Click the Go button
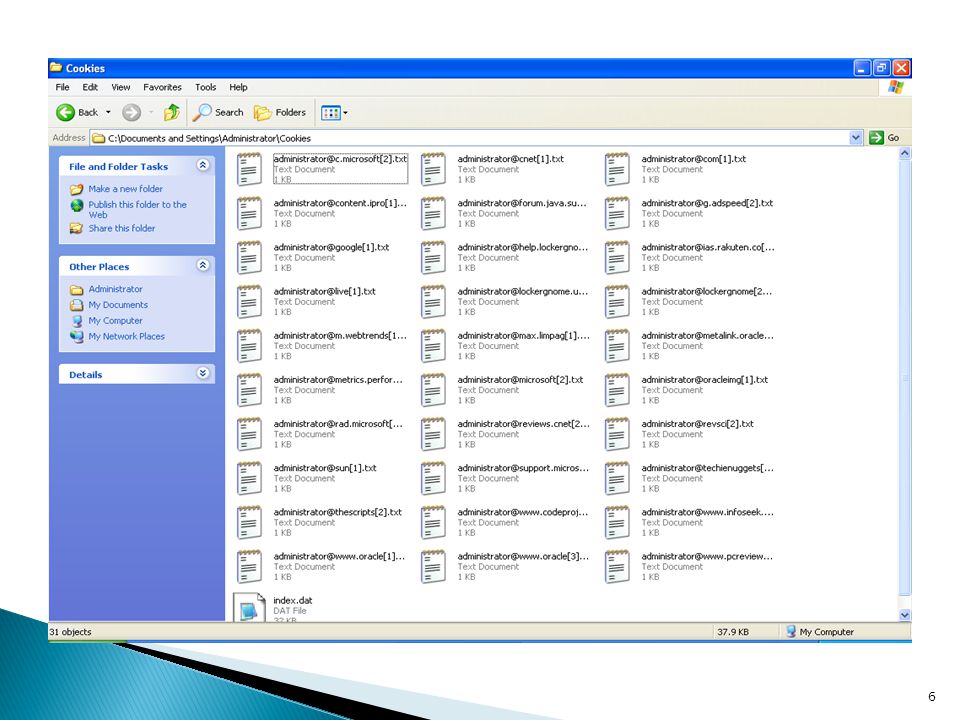 click(885, 138)
